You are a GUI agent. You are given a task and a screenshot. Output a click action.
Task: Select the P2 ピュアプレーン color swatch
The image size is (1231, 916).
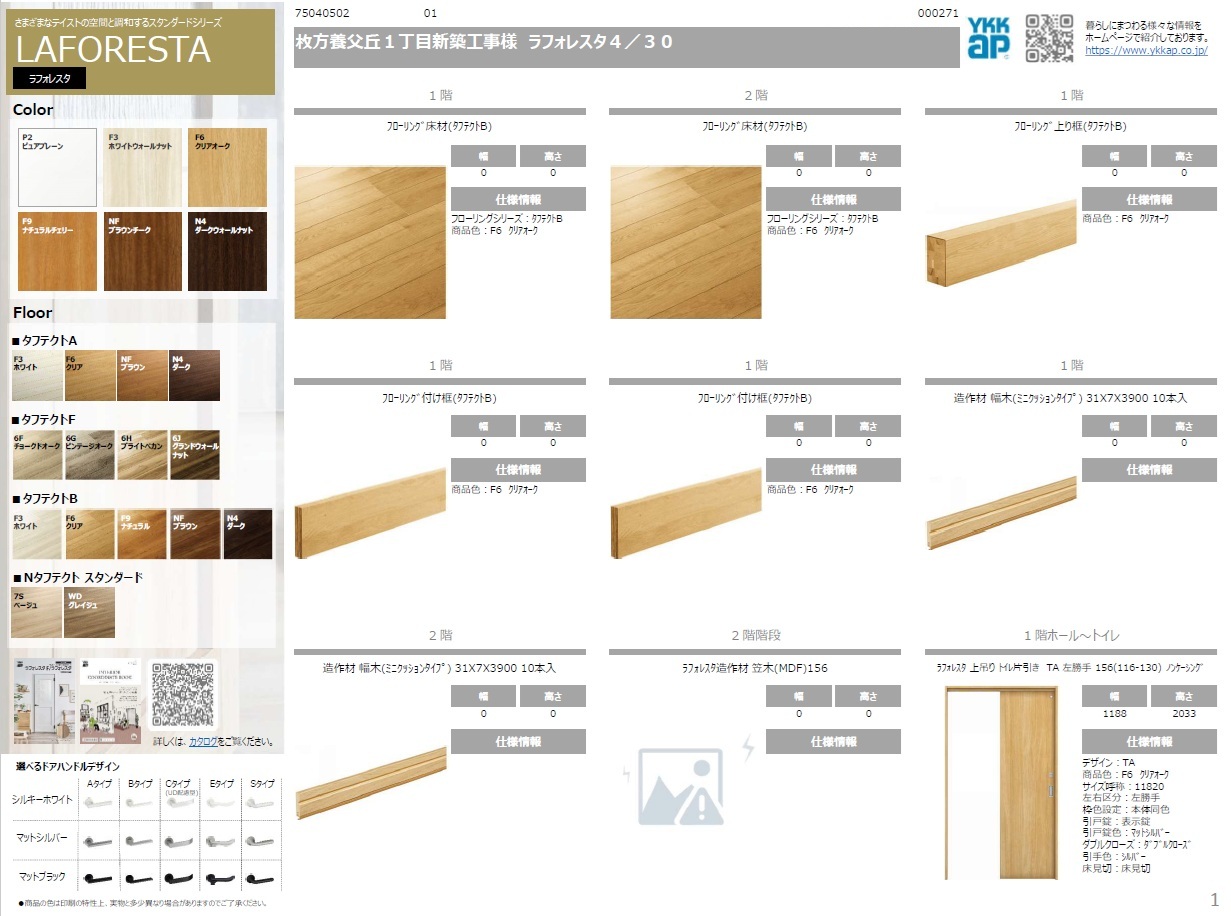click(x=57, y=167)
